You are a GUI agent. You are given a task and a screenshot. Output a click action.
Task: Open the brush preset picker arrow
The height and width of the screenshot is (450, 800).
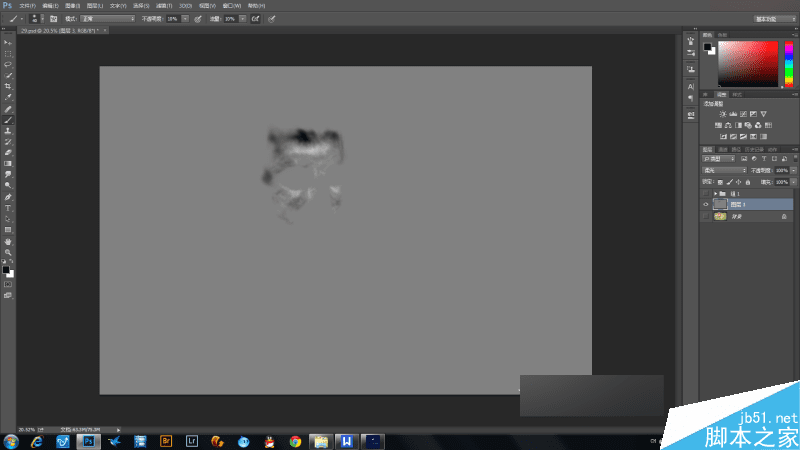click(x=42, y=19)
